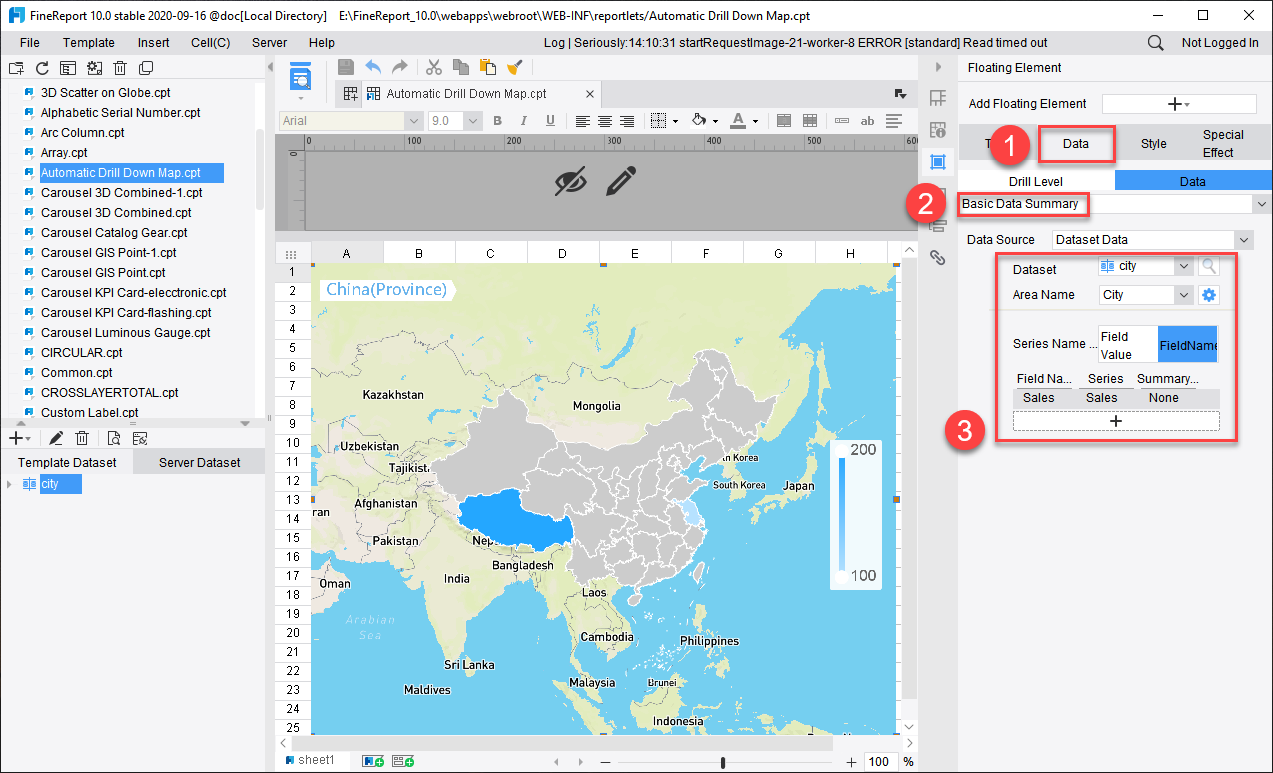Click the gear icon beside Area Name City
The width and height of the screenshot is (1273, 773).
pyautogui.click(x=1209, y=295)
